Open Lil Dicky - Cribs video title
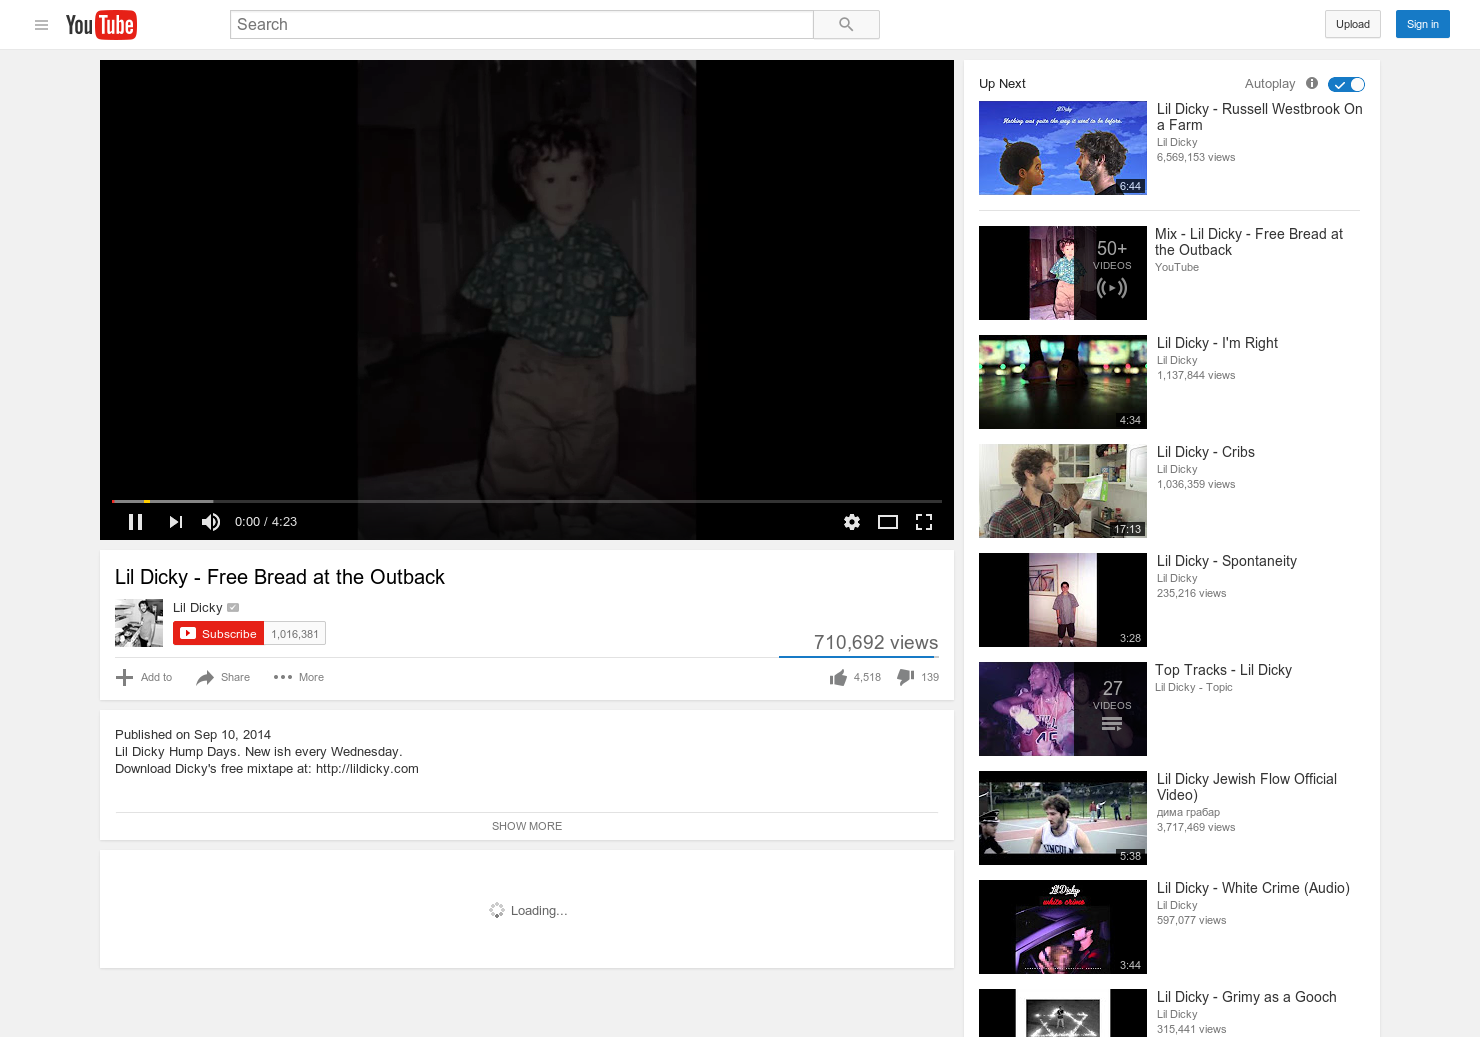Screen dimensions: 1480x1037 1206,452
